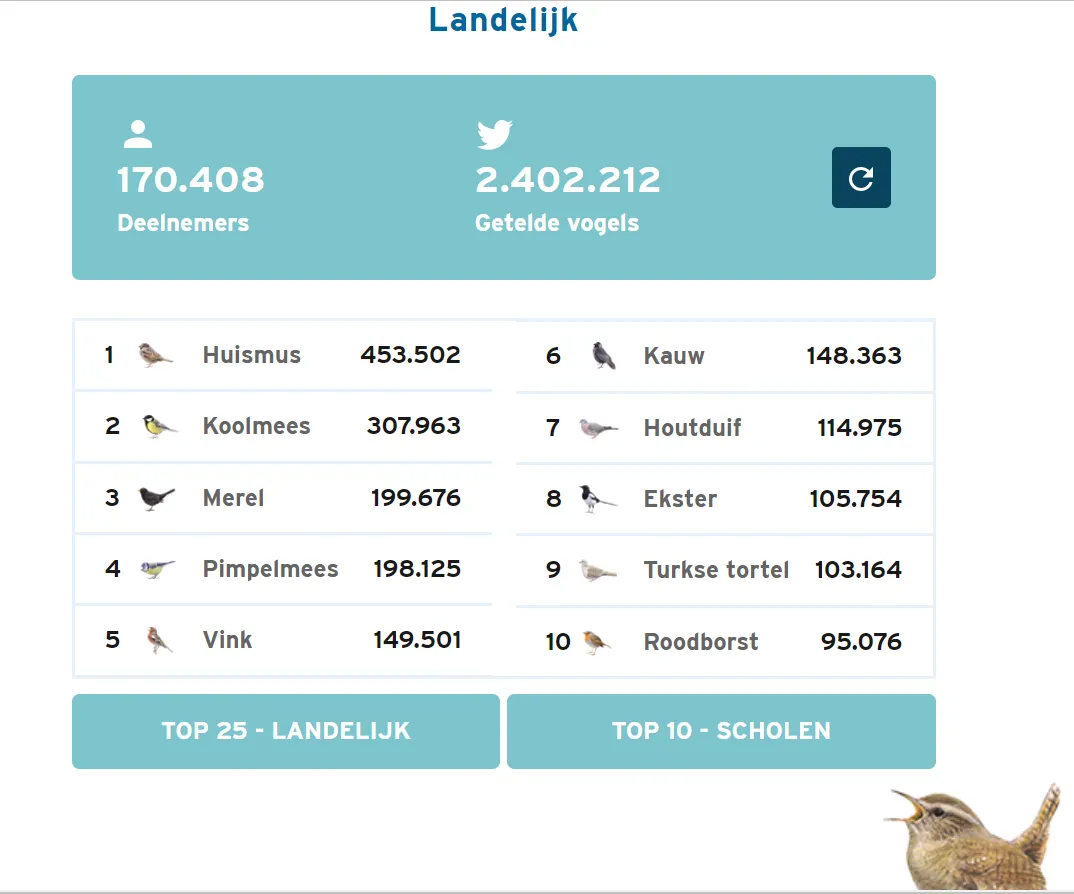Click the Huismus bird icon
Viewport: 1074px width, 894px height.
(155, 355)
